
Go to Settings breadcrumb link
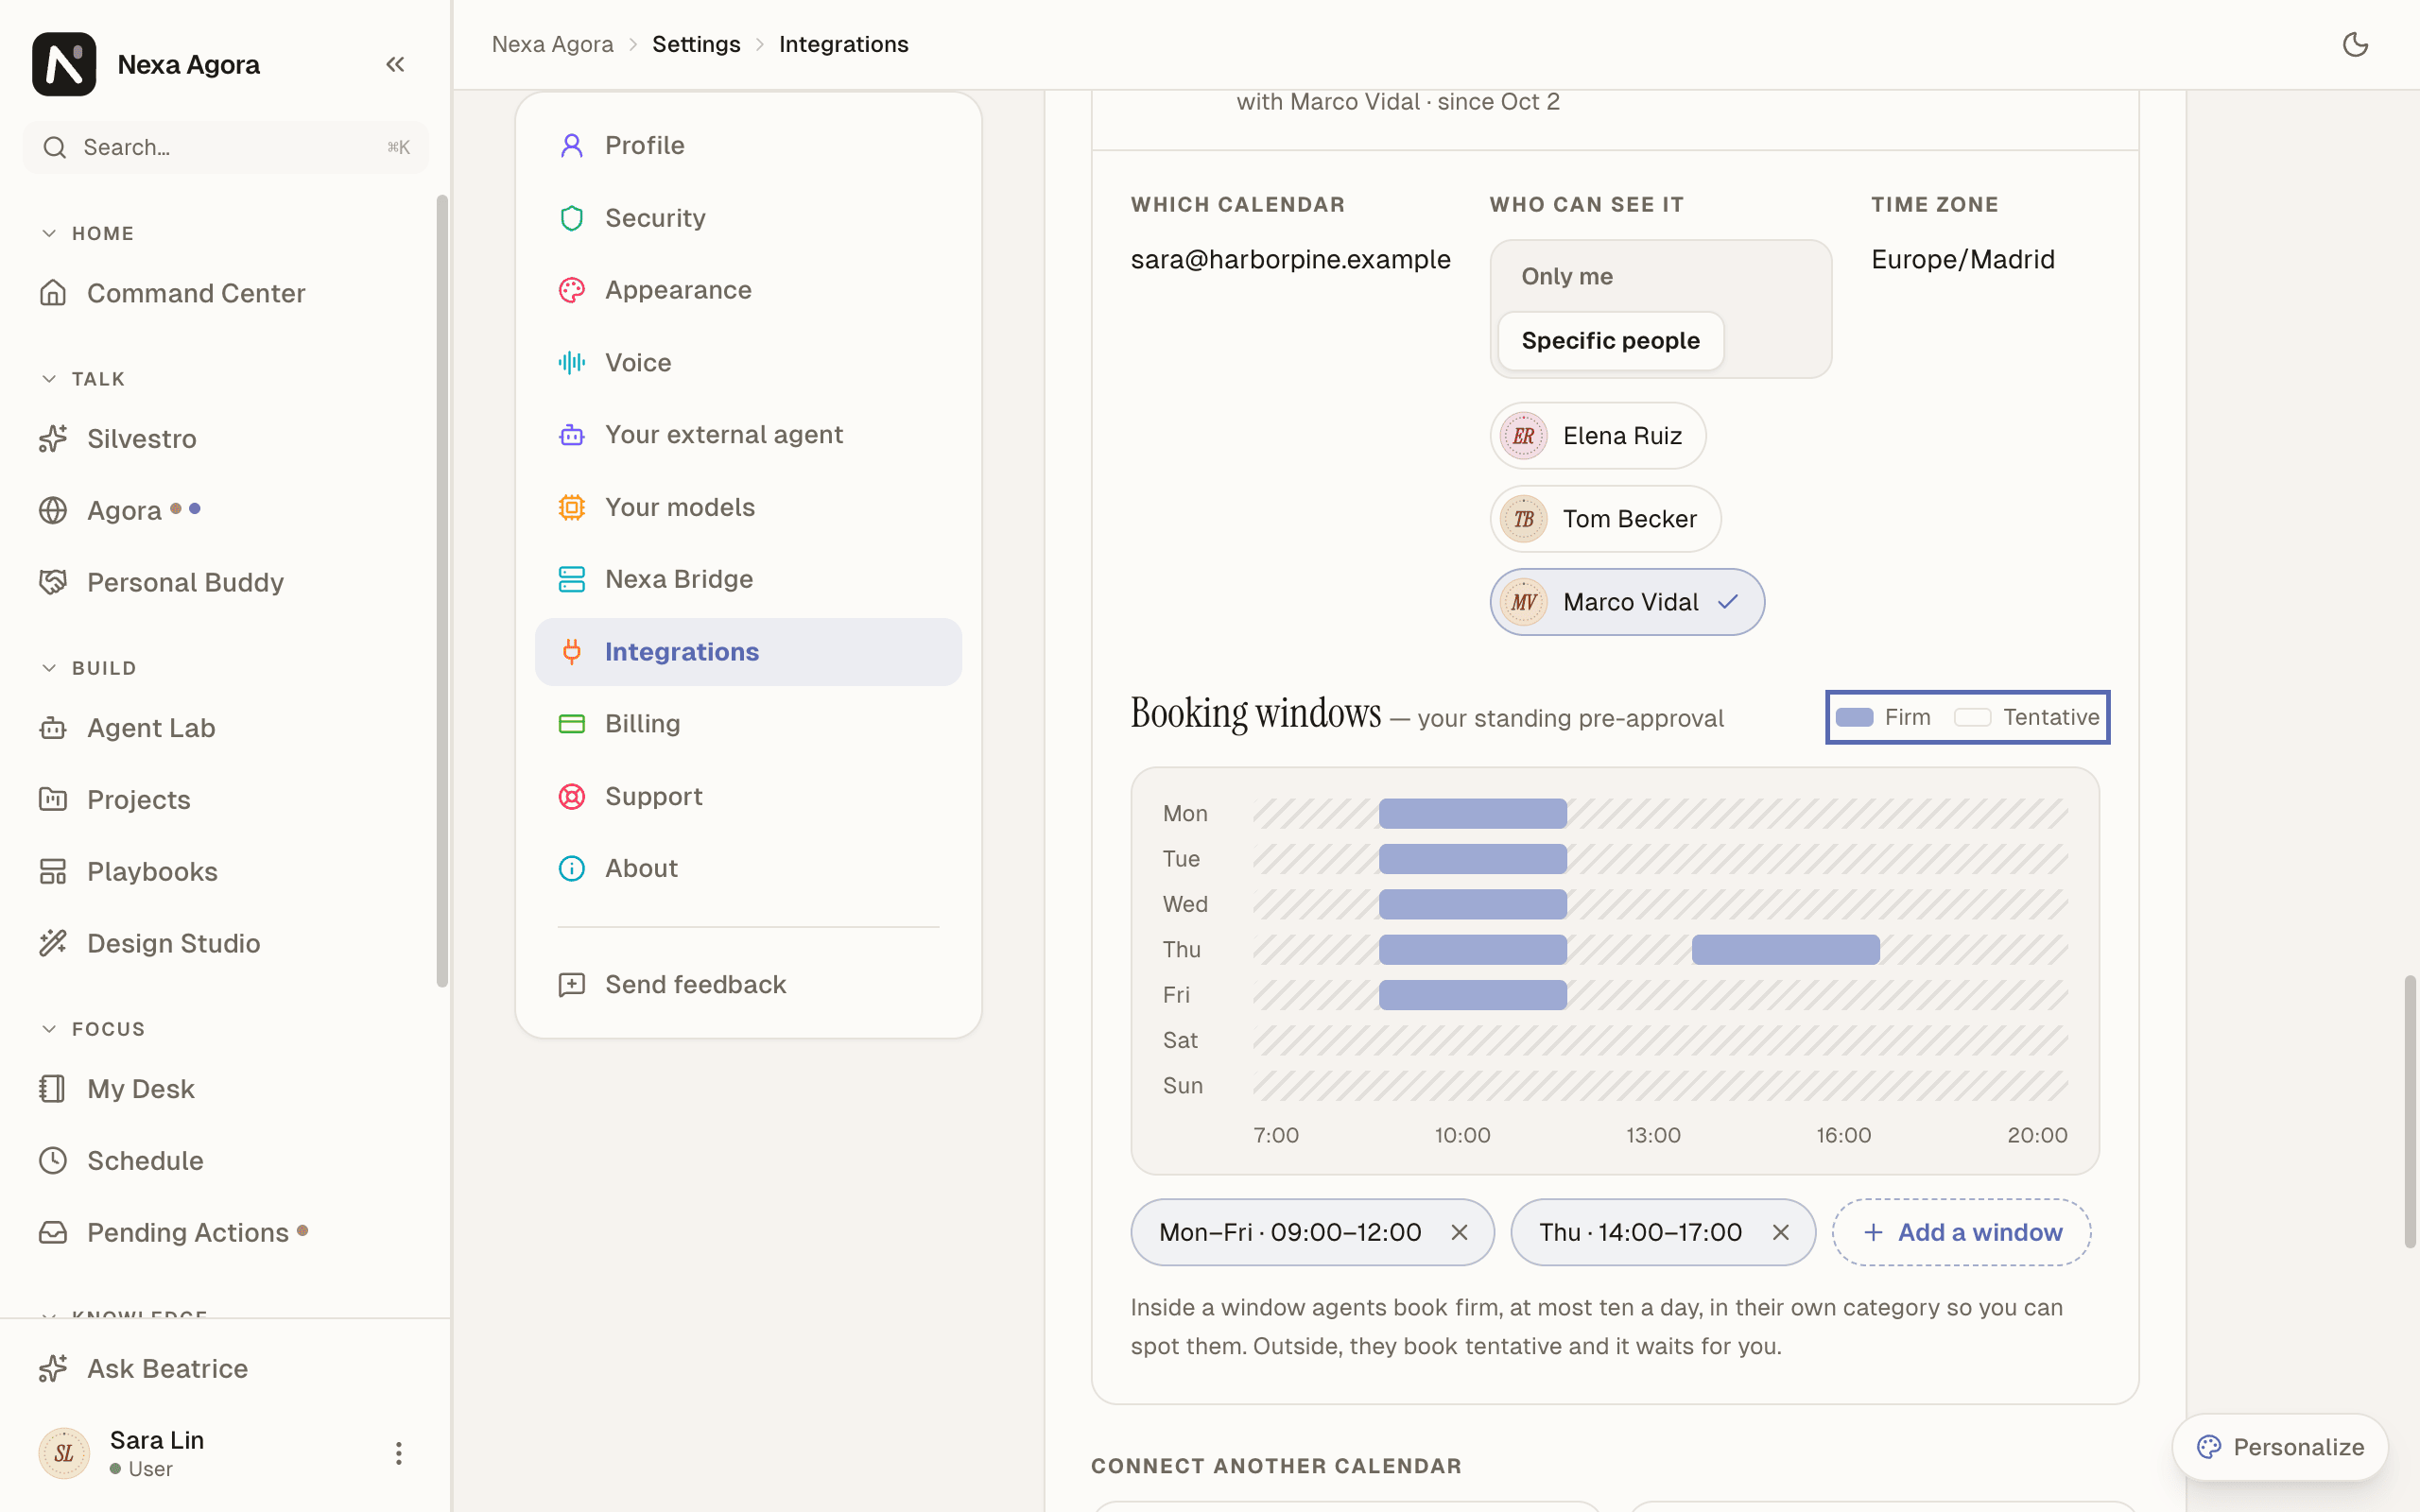coord(696,44)
